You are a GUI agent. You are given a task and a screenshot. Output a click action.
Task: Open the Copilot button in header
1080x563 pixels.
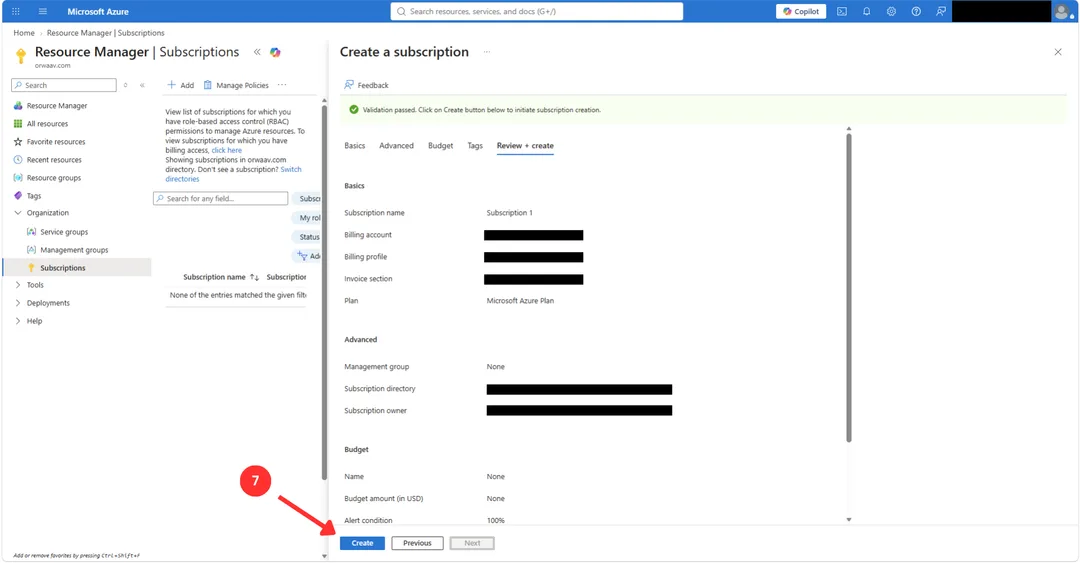pyautogui.click(x=801, y=11)
